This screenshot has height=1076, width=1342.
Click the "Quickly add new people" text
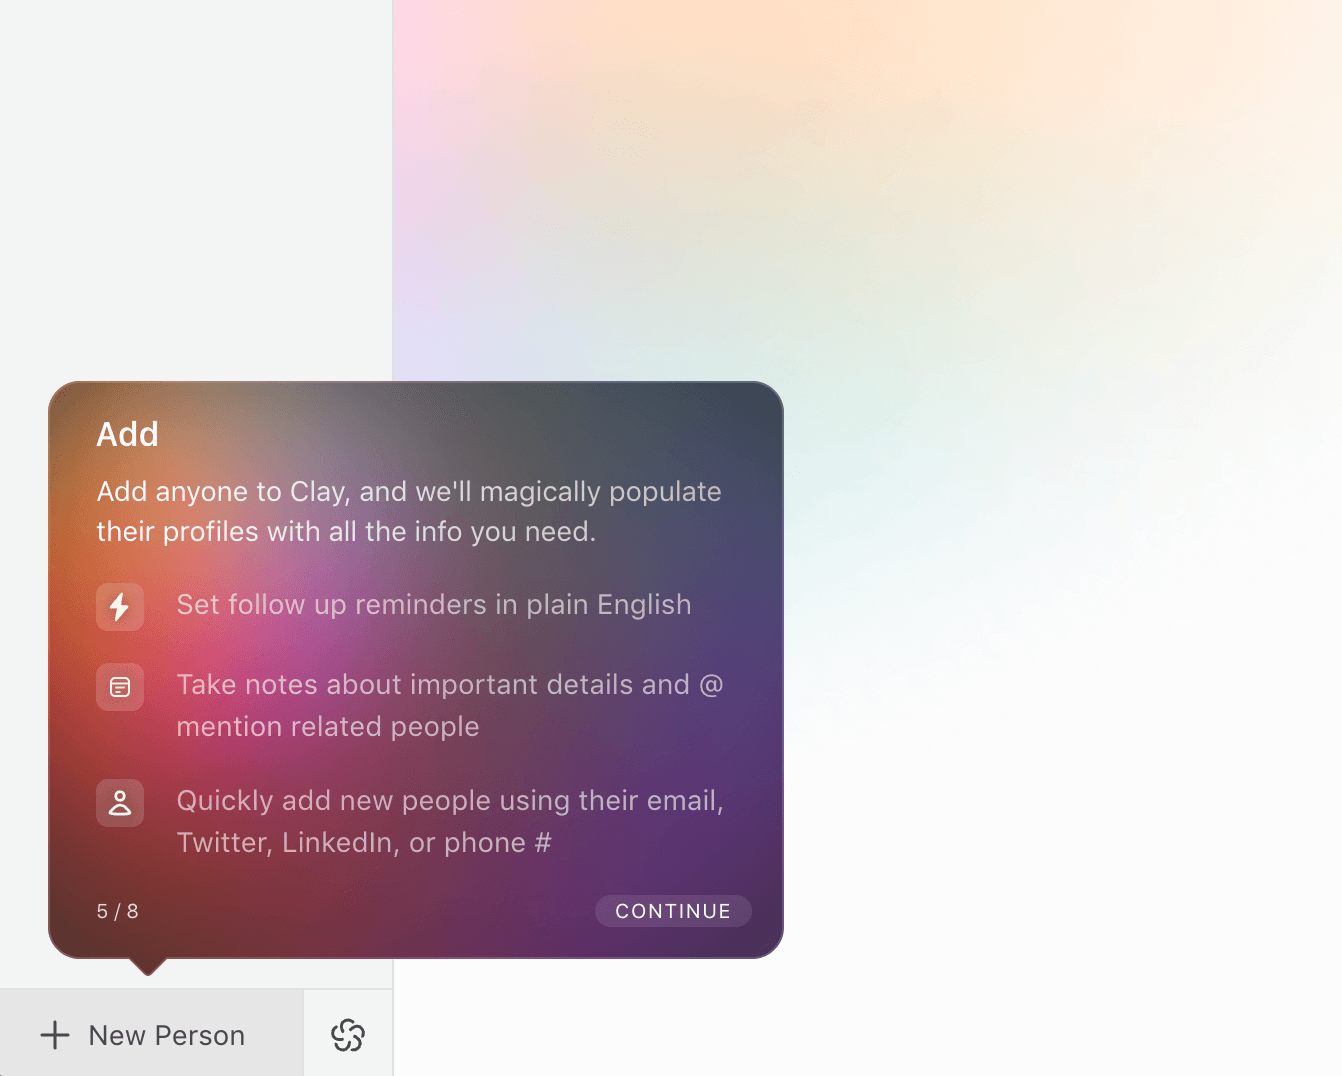click(450, 801)
